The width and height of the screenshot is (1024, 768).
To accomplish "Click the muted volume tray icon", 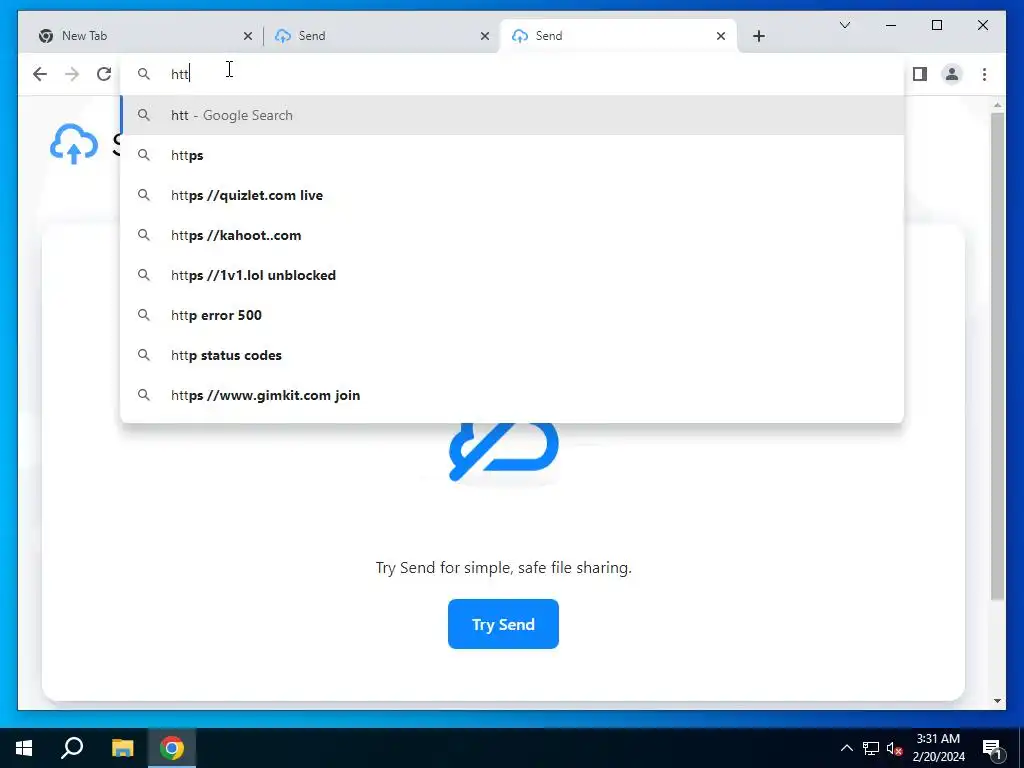I will pos(895,748).
